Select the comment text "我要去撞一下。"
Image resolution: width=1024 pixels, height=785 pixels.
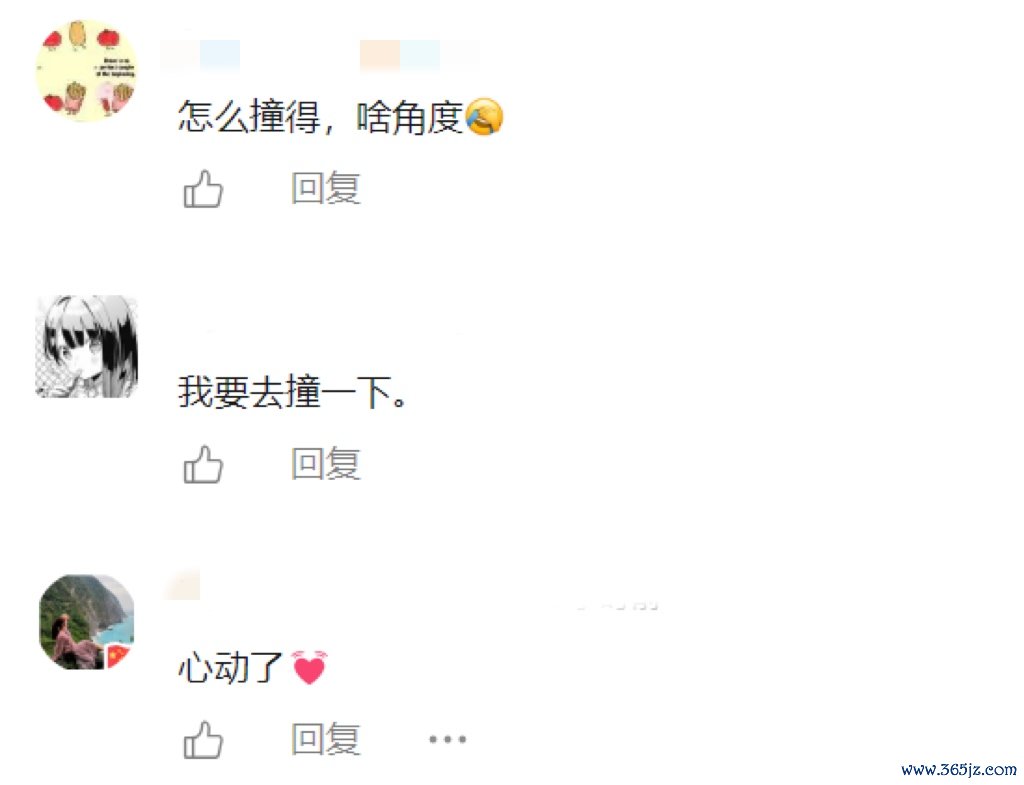coord(292,392)
